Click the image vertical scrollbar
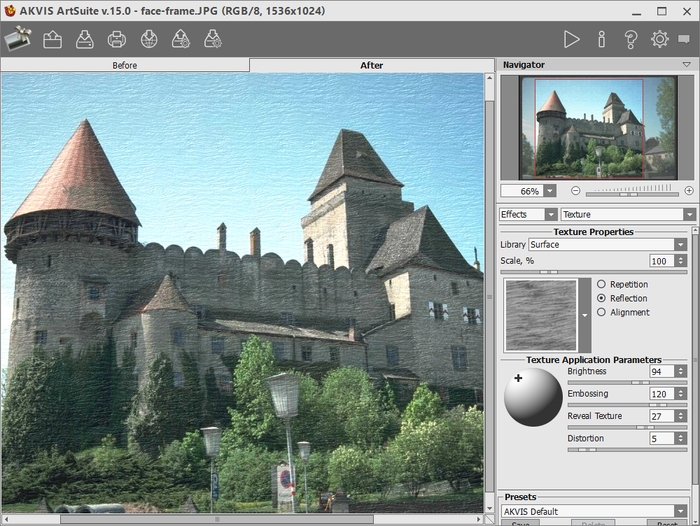This screenshot has width=700, height=526. 489,295
